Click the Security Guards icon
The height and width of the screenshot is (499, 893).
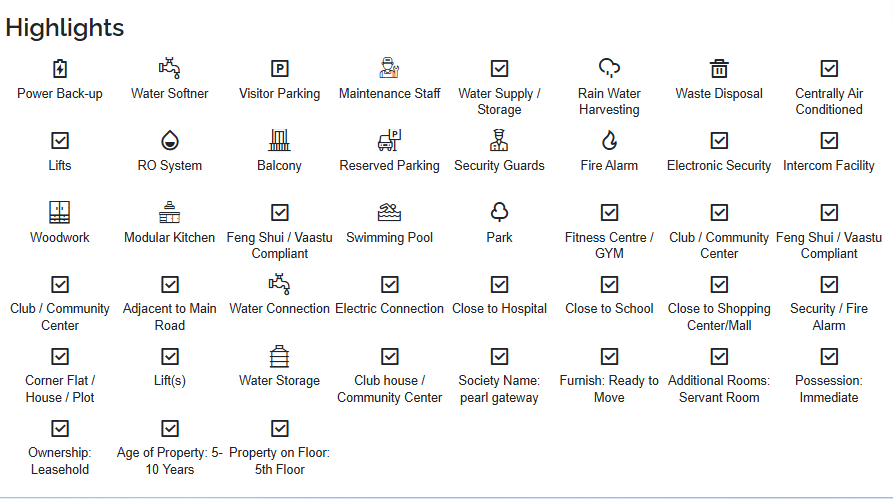[499, 140]
